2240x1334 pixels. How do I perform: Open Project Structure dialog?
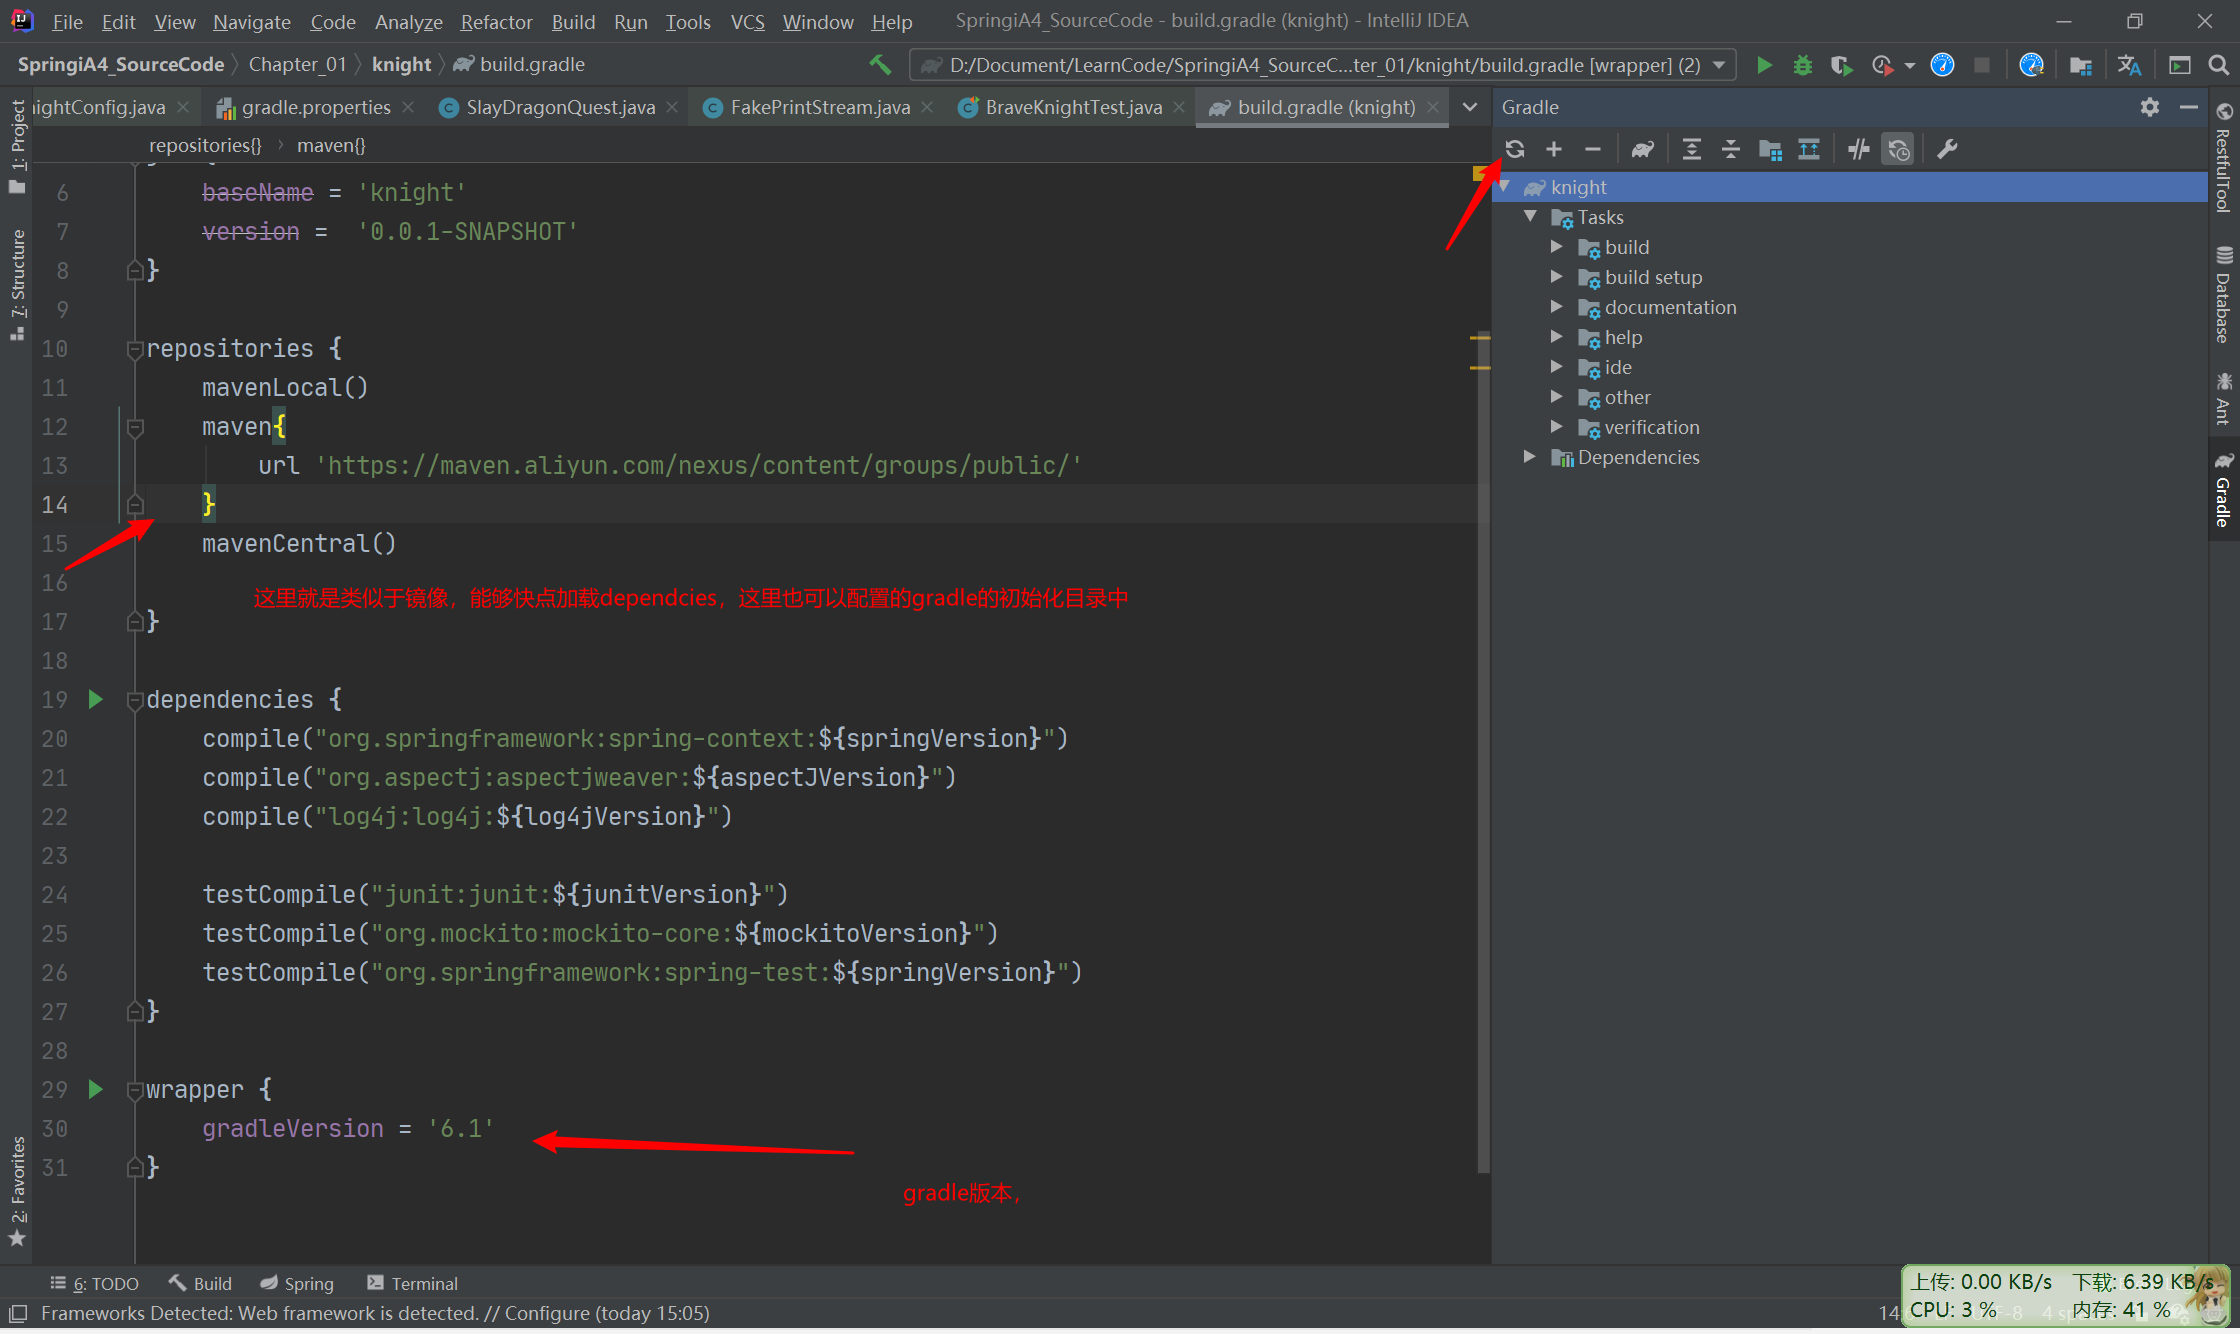point(2081,65)
